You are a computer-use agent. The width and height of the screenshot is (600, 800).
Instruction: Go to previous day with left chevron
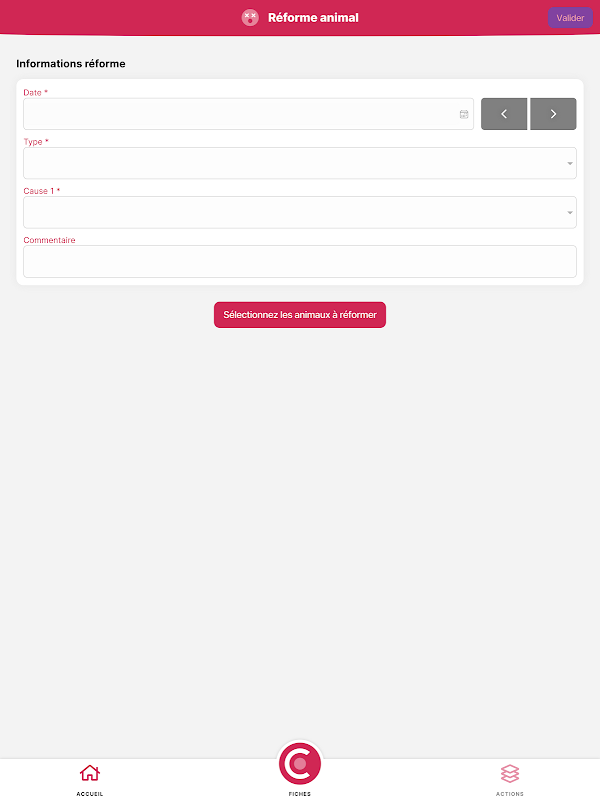pos(504,114)
